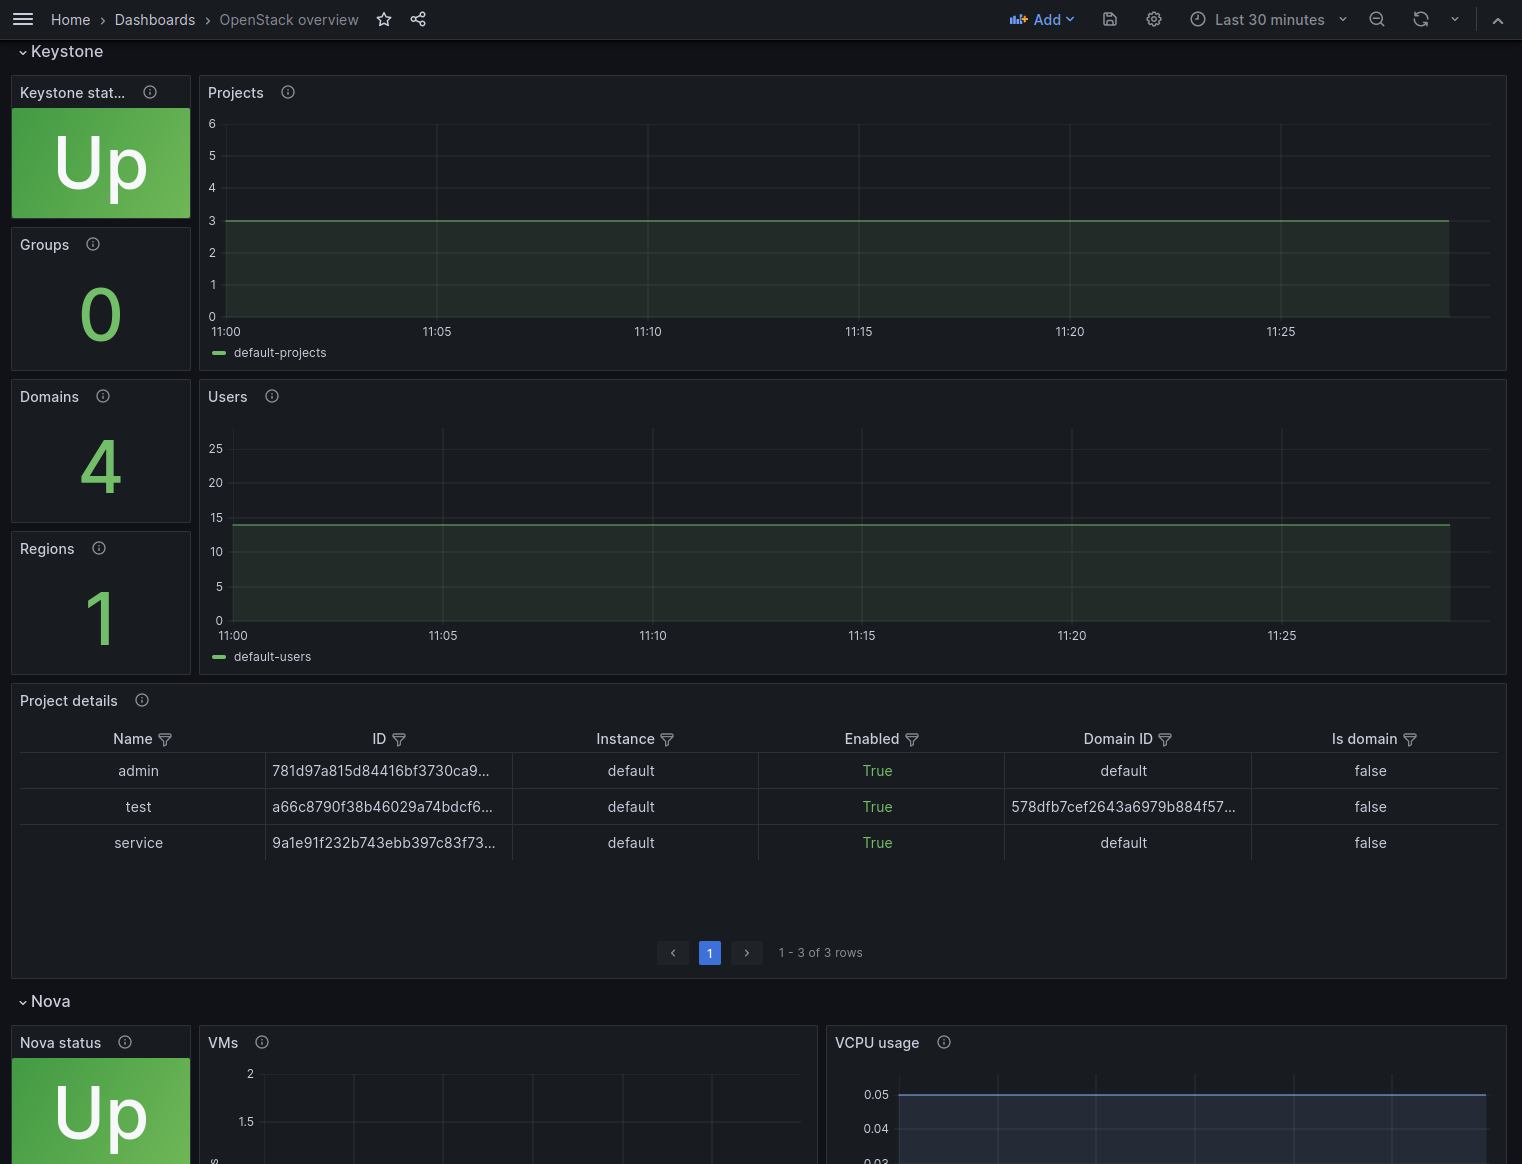Go to Home breadcrumb
The image size is (1522, 1164).
pyautogui.click(x=70, y=20)
